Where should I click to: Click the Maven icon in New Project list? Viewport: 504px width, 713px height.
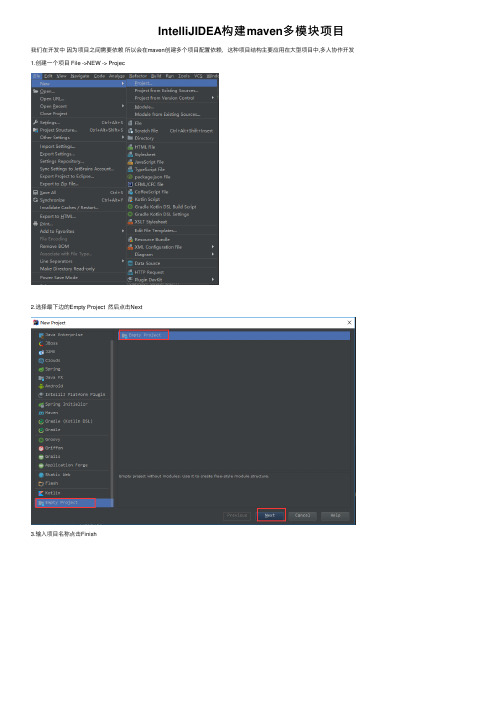(41, 413)
